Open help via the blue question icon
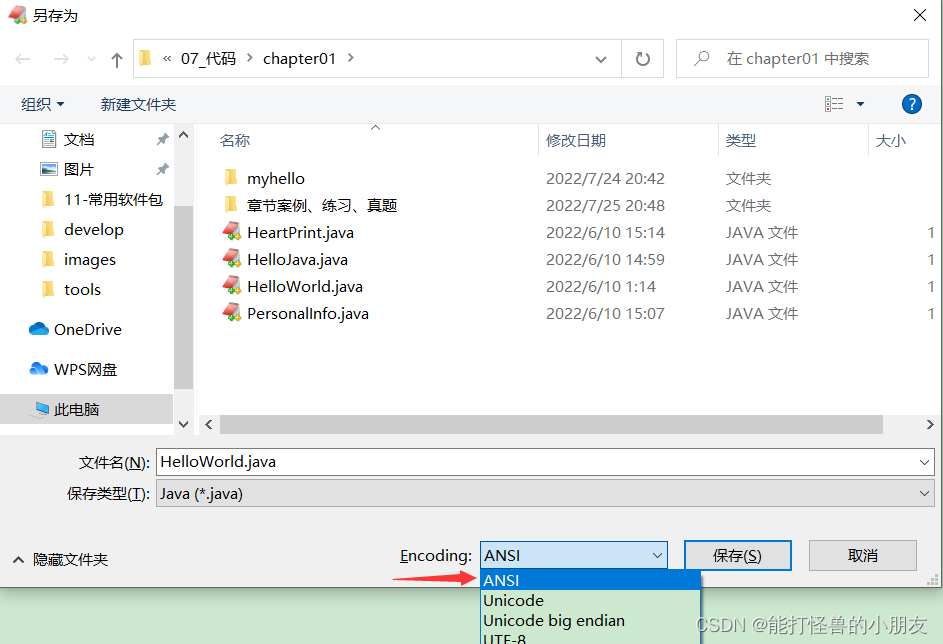 912,104
